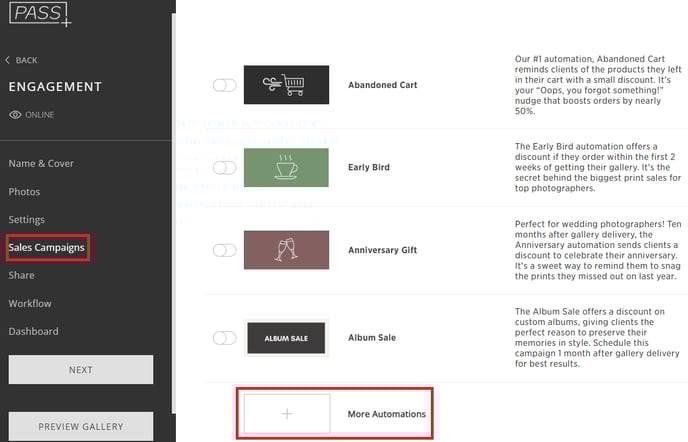Click the PASS+ logo
The width and height of the screenshot is (688, 442).
coord(40,14)
